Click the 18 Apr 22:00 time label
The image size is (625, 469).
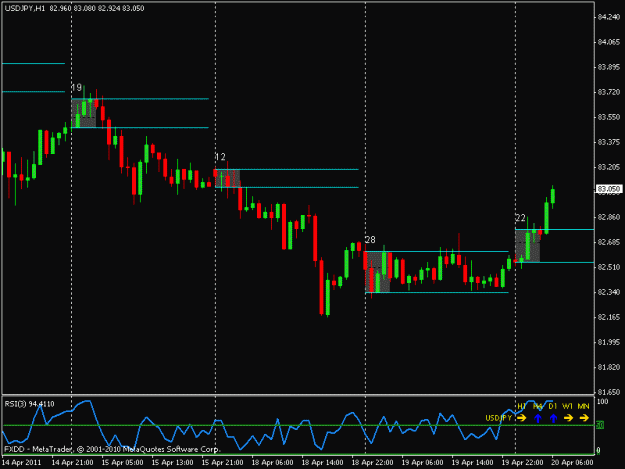pyautogui.click(x=372, y=462)
